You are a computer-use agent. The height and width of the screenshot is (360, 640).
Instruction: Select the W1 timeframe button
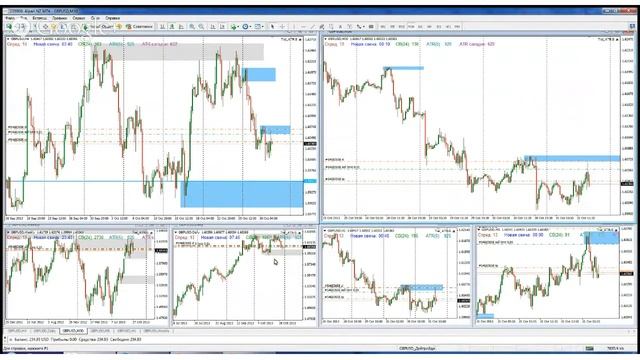click(x=448, y=27)
